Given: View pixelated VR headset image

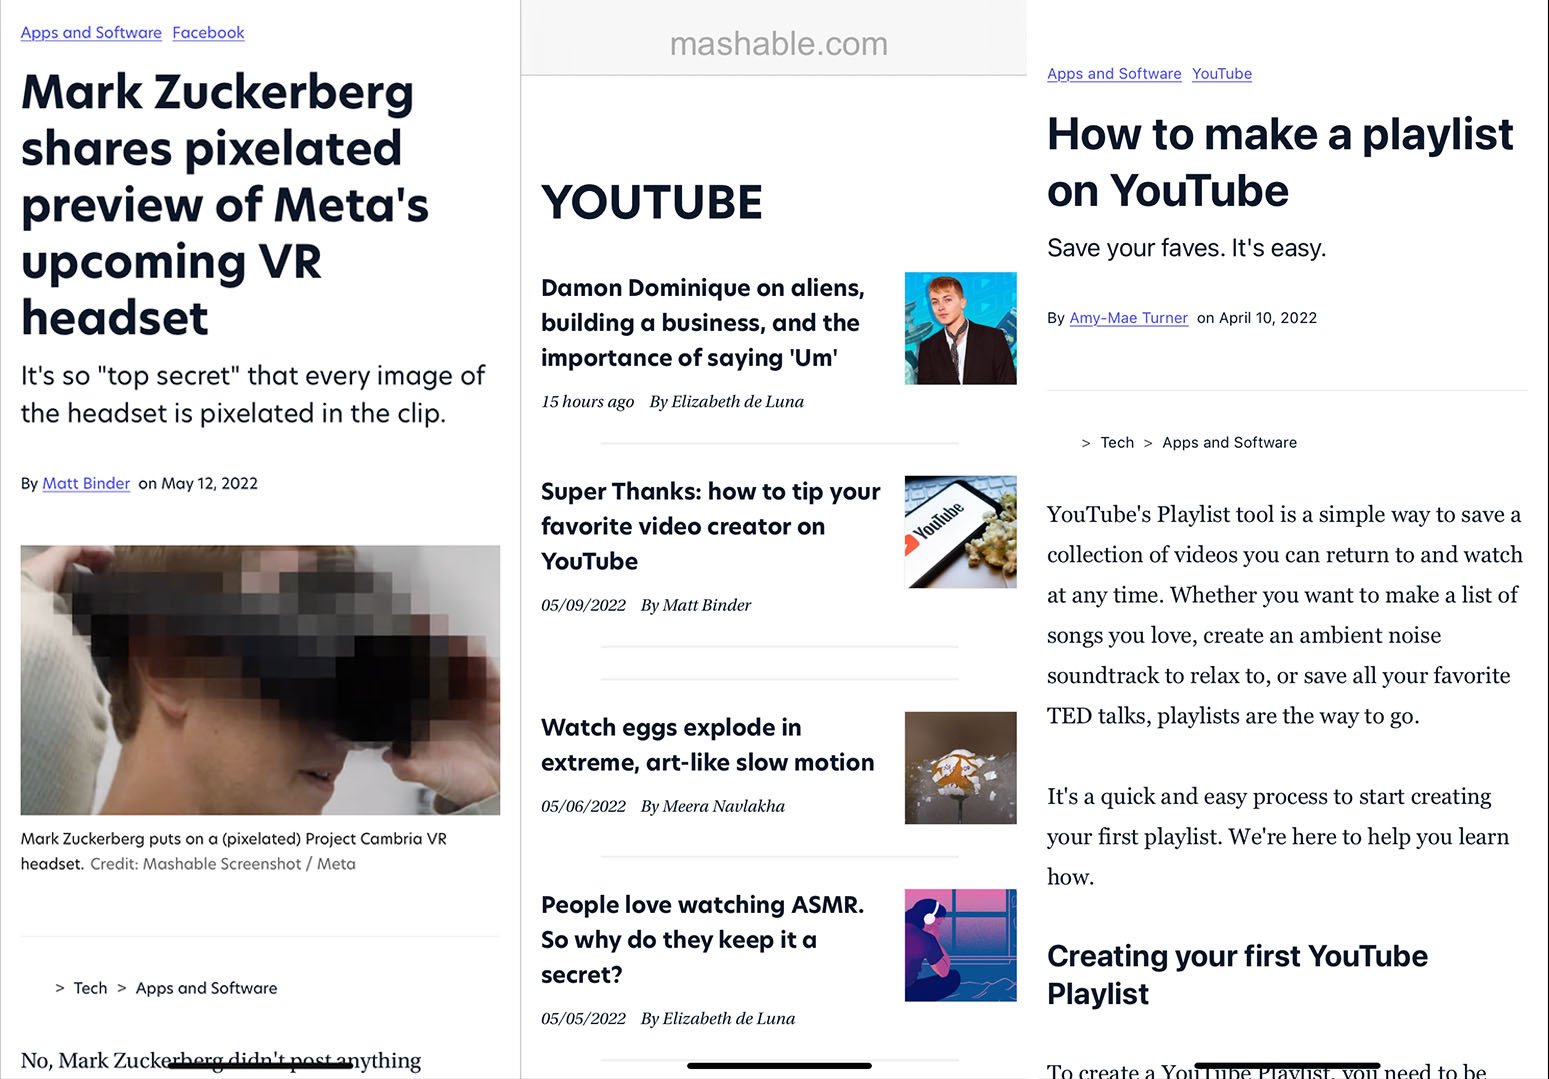Looking at the screenshot, I should (260, 680).
